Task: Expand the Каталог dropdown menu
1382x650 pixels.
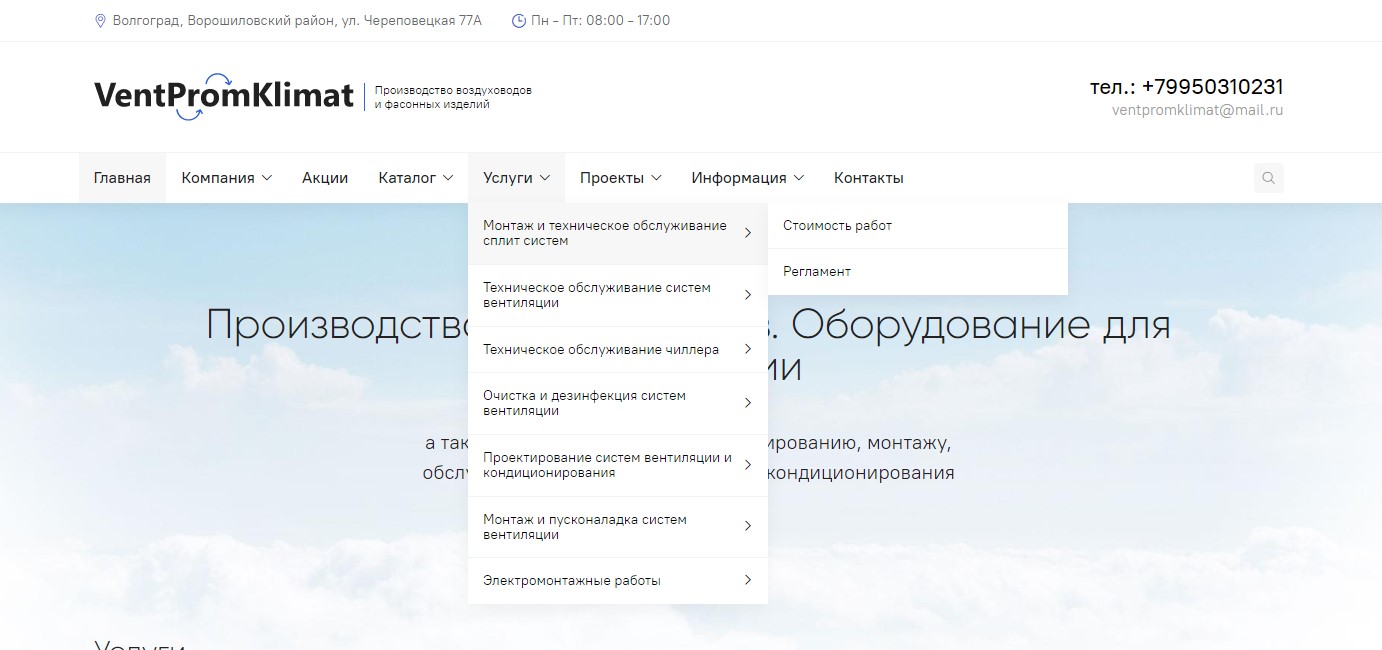Action: (415, 178)
